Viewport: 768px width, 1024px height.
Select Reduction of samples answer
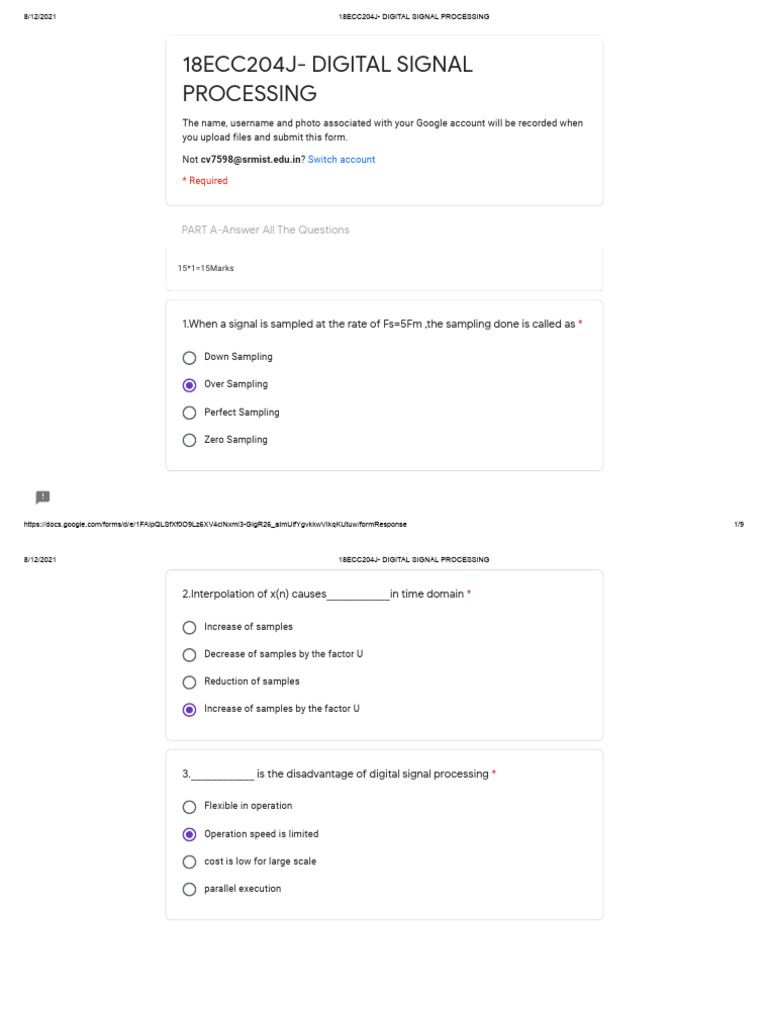click(x=189, y=682)
